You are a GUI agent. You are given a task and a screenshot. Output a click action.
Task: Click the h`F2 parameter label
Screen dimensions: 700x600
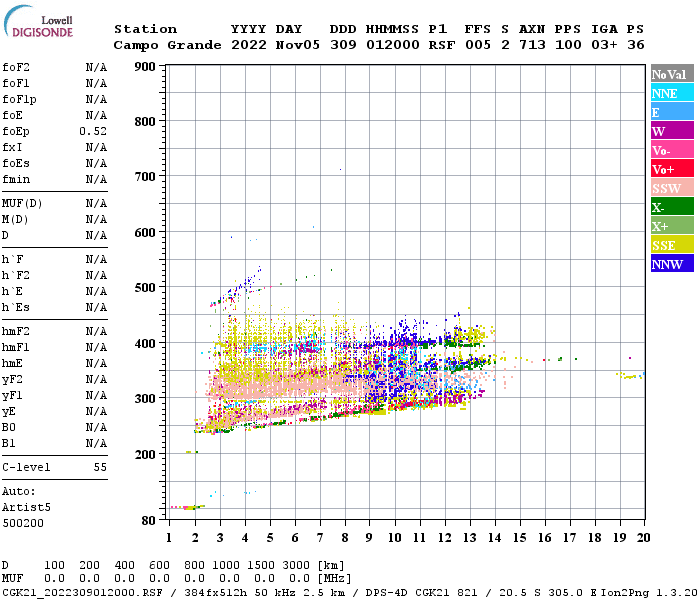(16, 276)
